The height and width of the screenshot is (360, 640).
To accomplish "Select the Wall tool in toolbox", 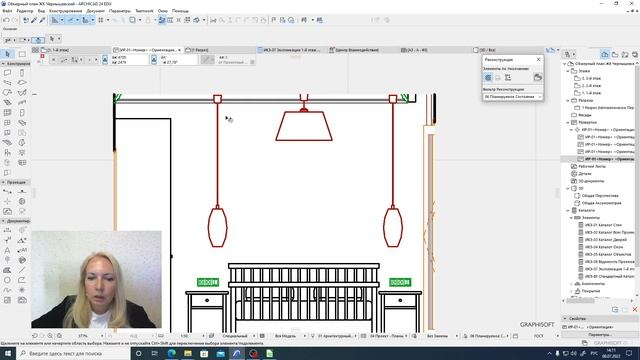I will point(7,73).
